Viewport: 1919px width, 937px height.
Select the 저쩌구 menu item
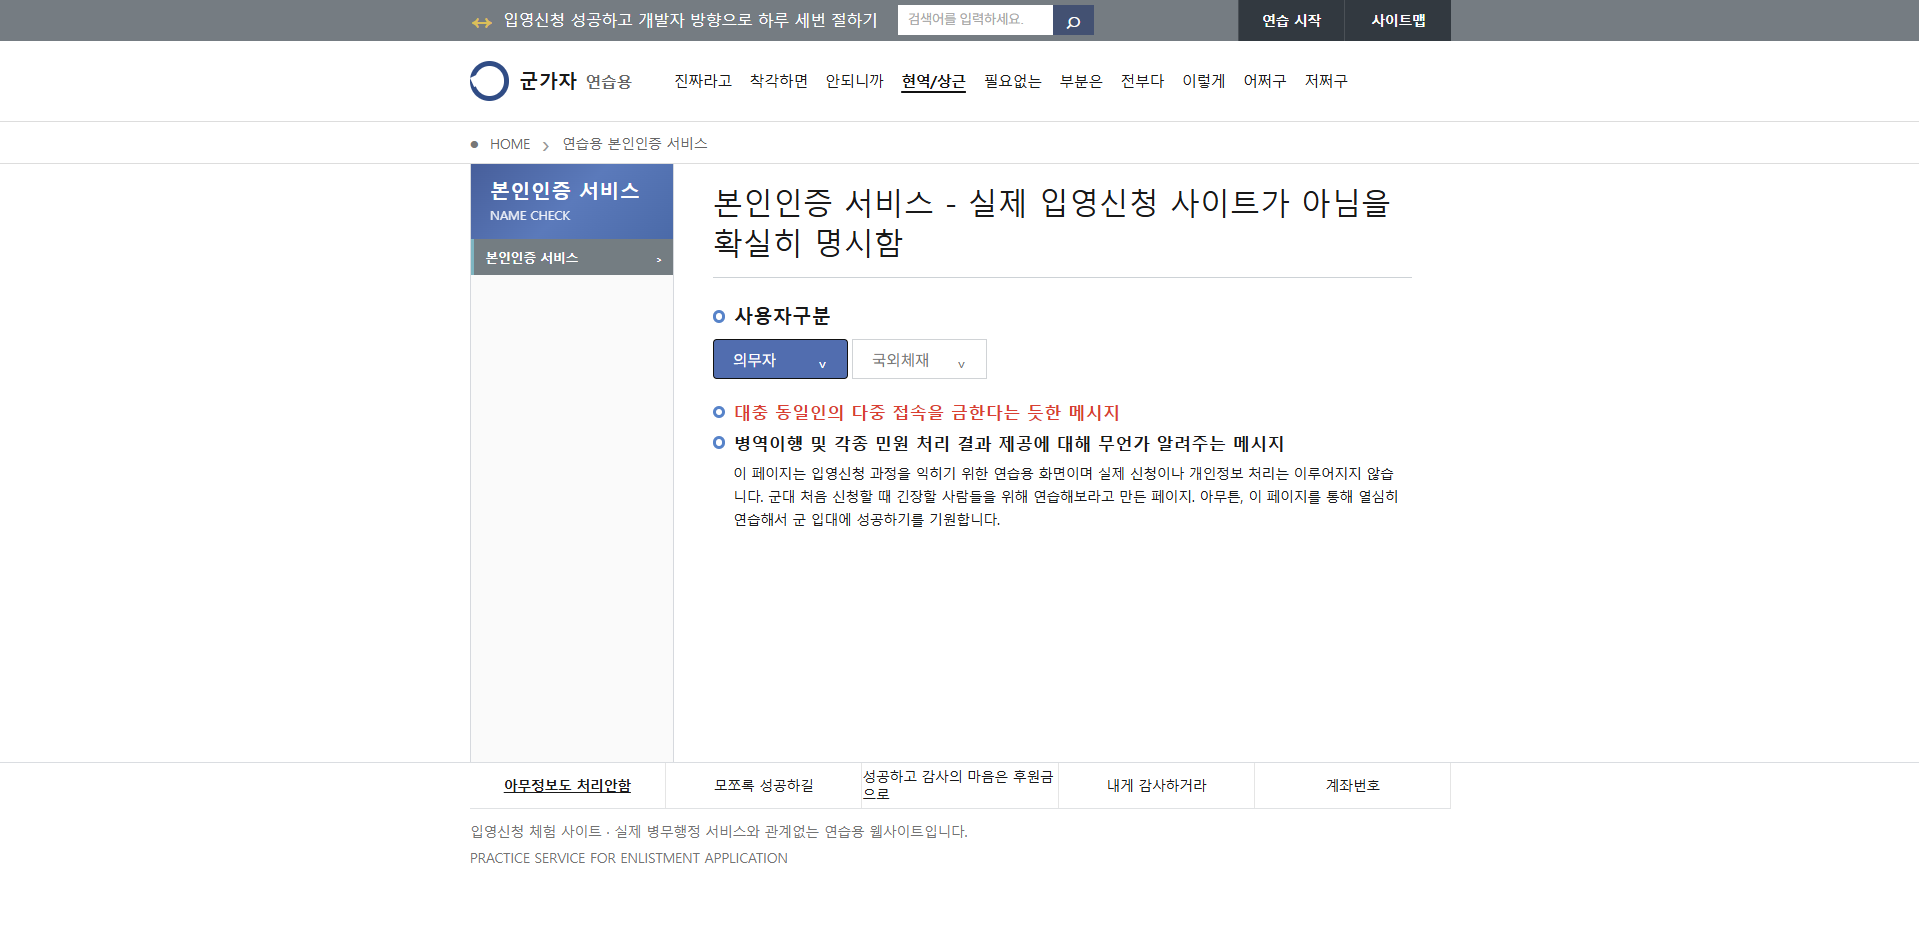[1326, 81]
